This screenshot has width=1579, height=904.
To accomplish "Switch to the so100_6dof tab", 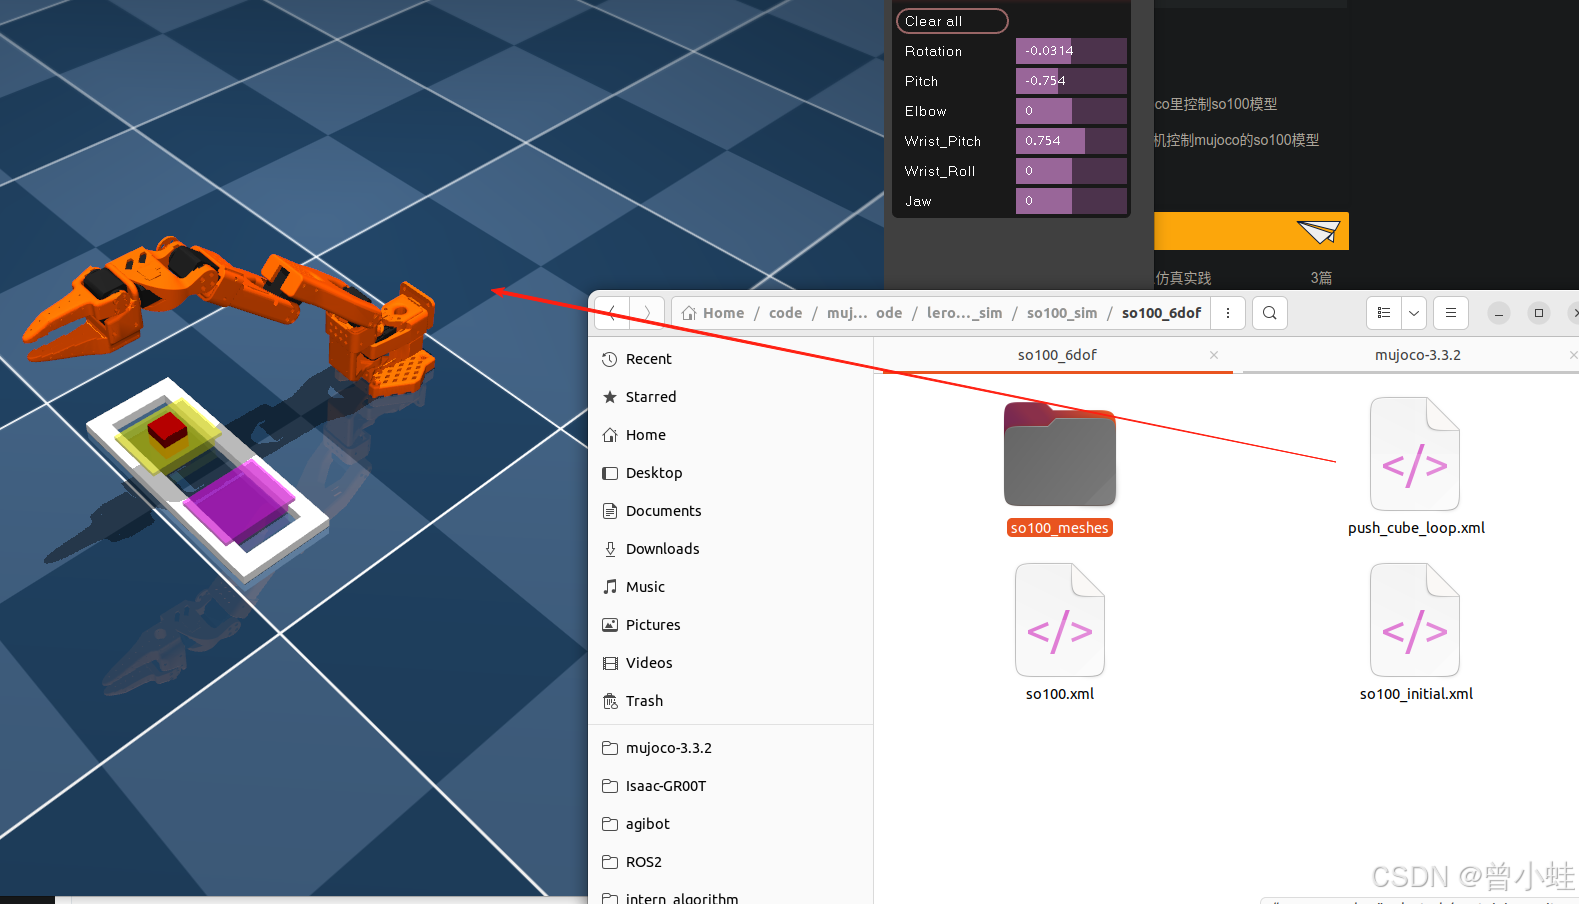I will [x=1057, y=355].
